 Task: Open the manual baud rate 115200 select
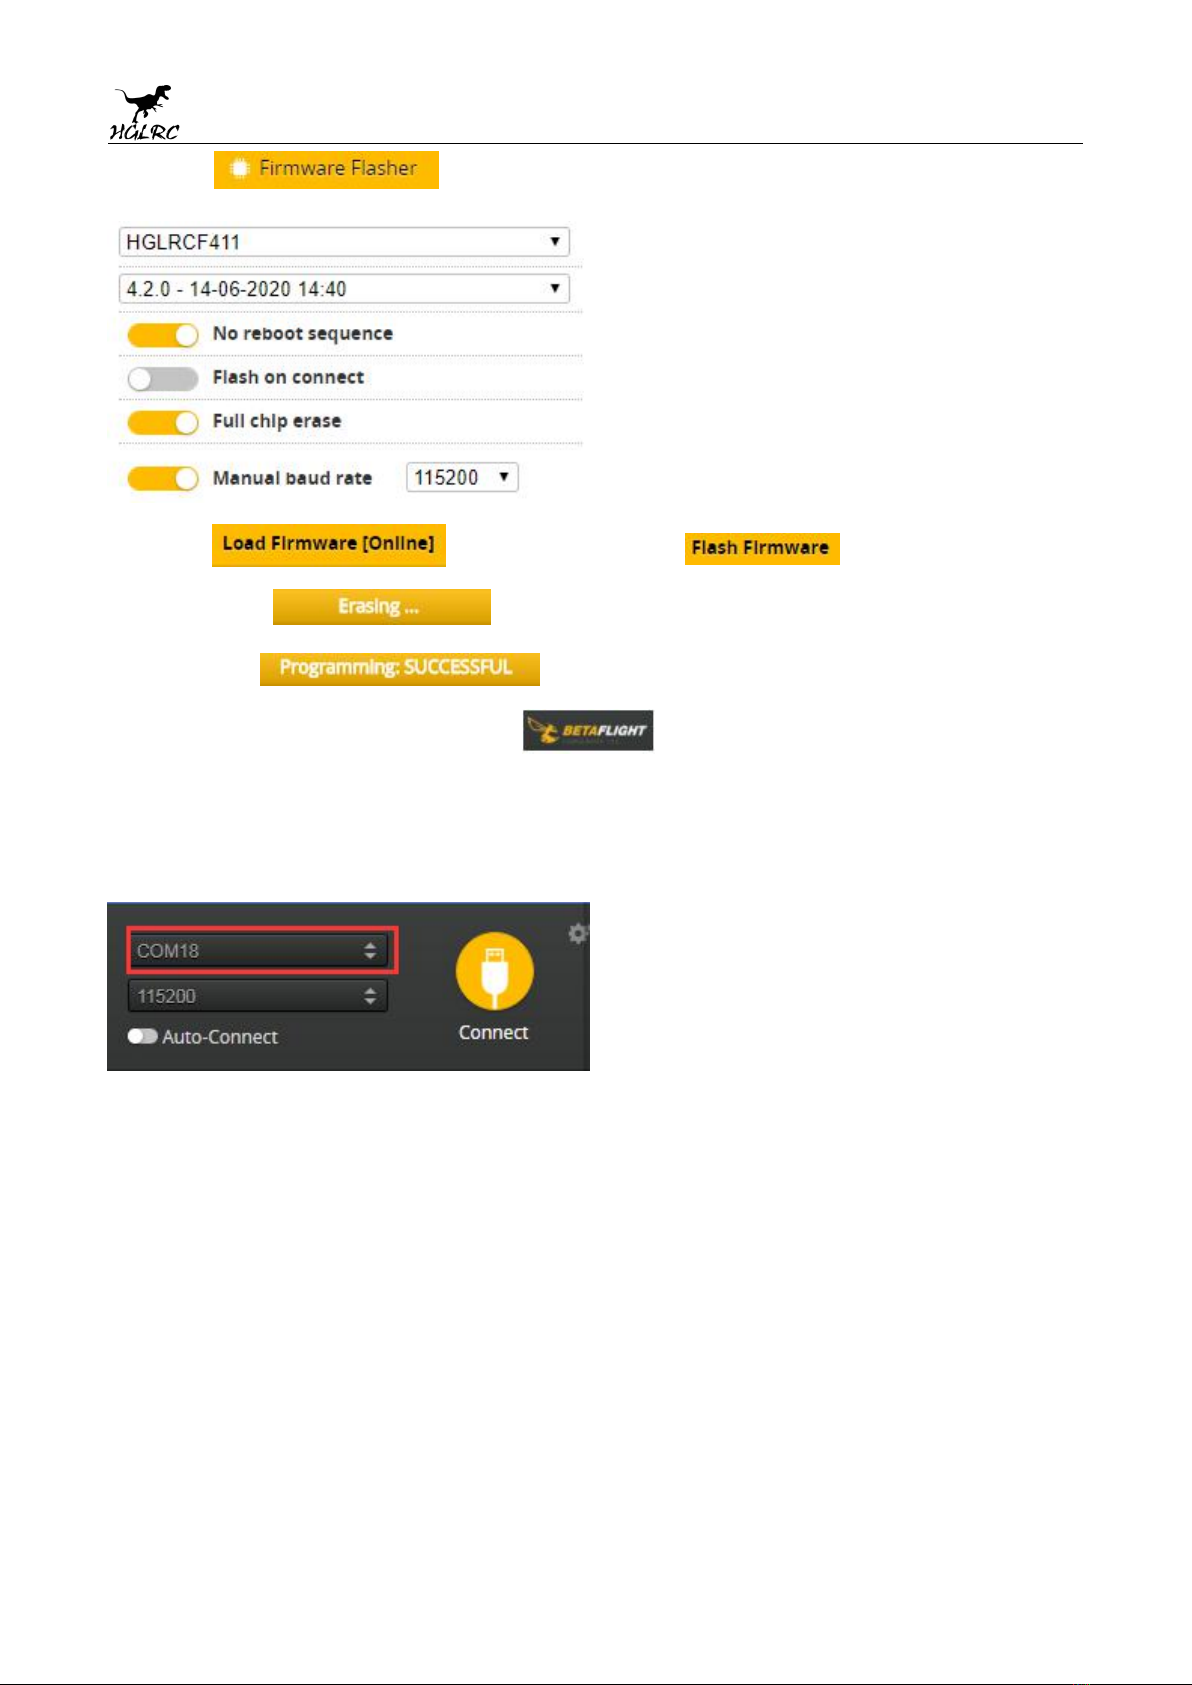point(462,478)
